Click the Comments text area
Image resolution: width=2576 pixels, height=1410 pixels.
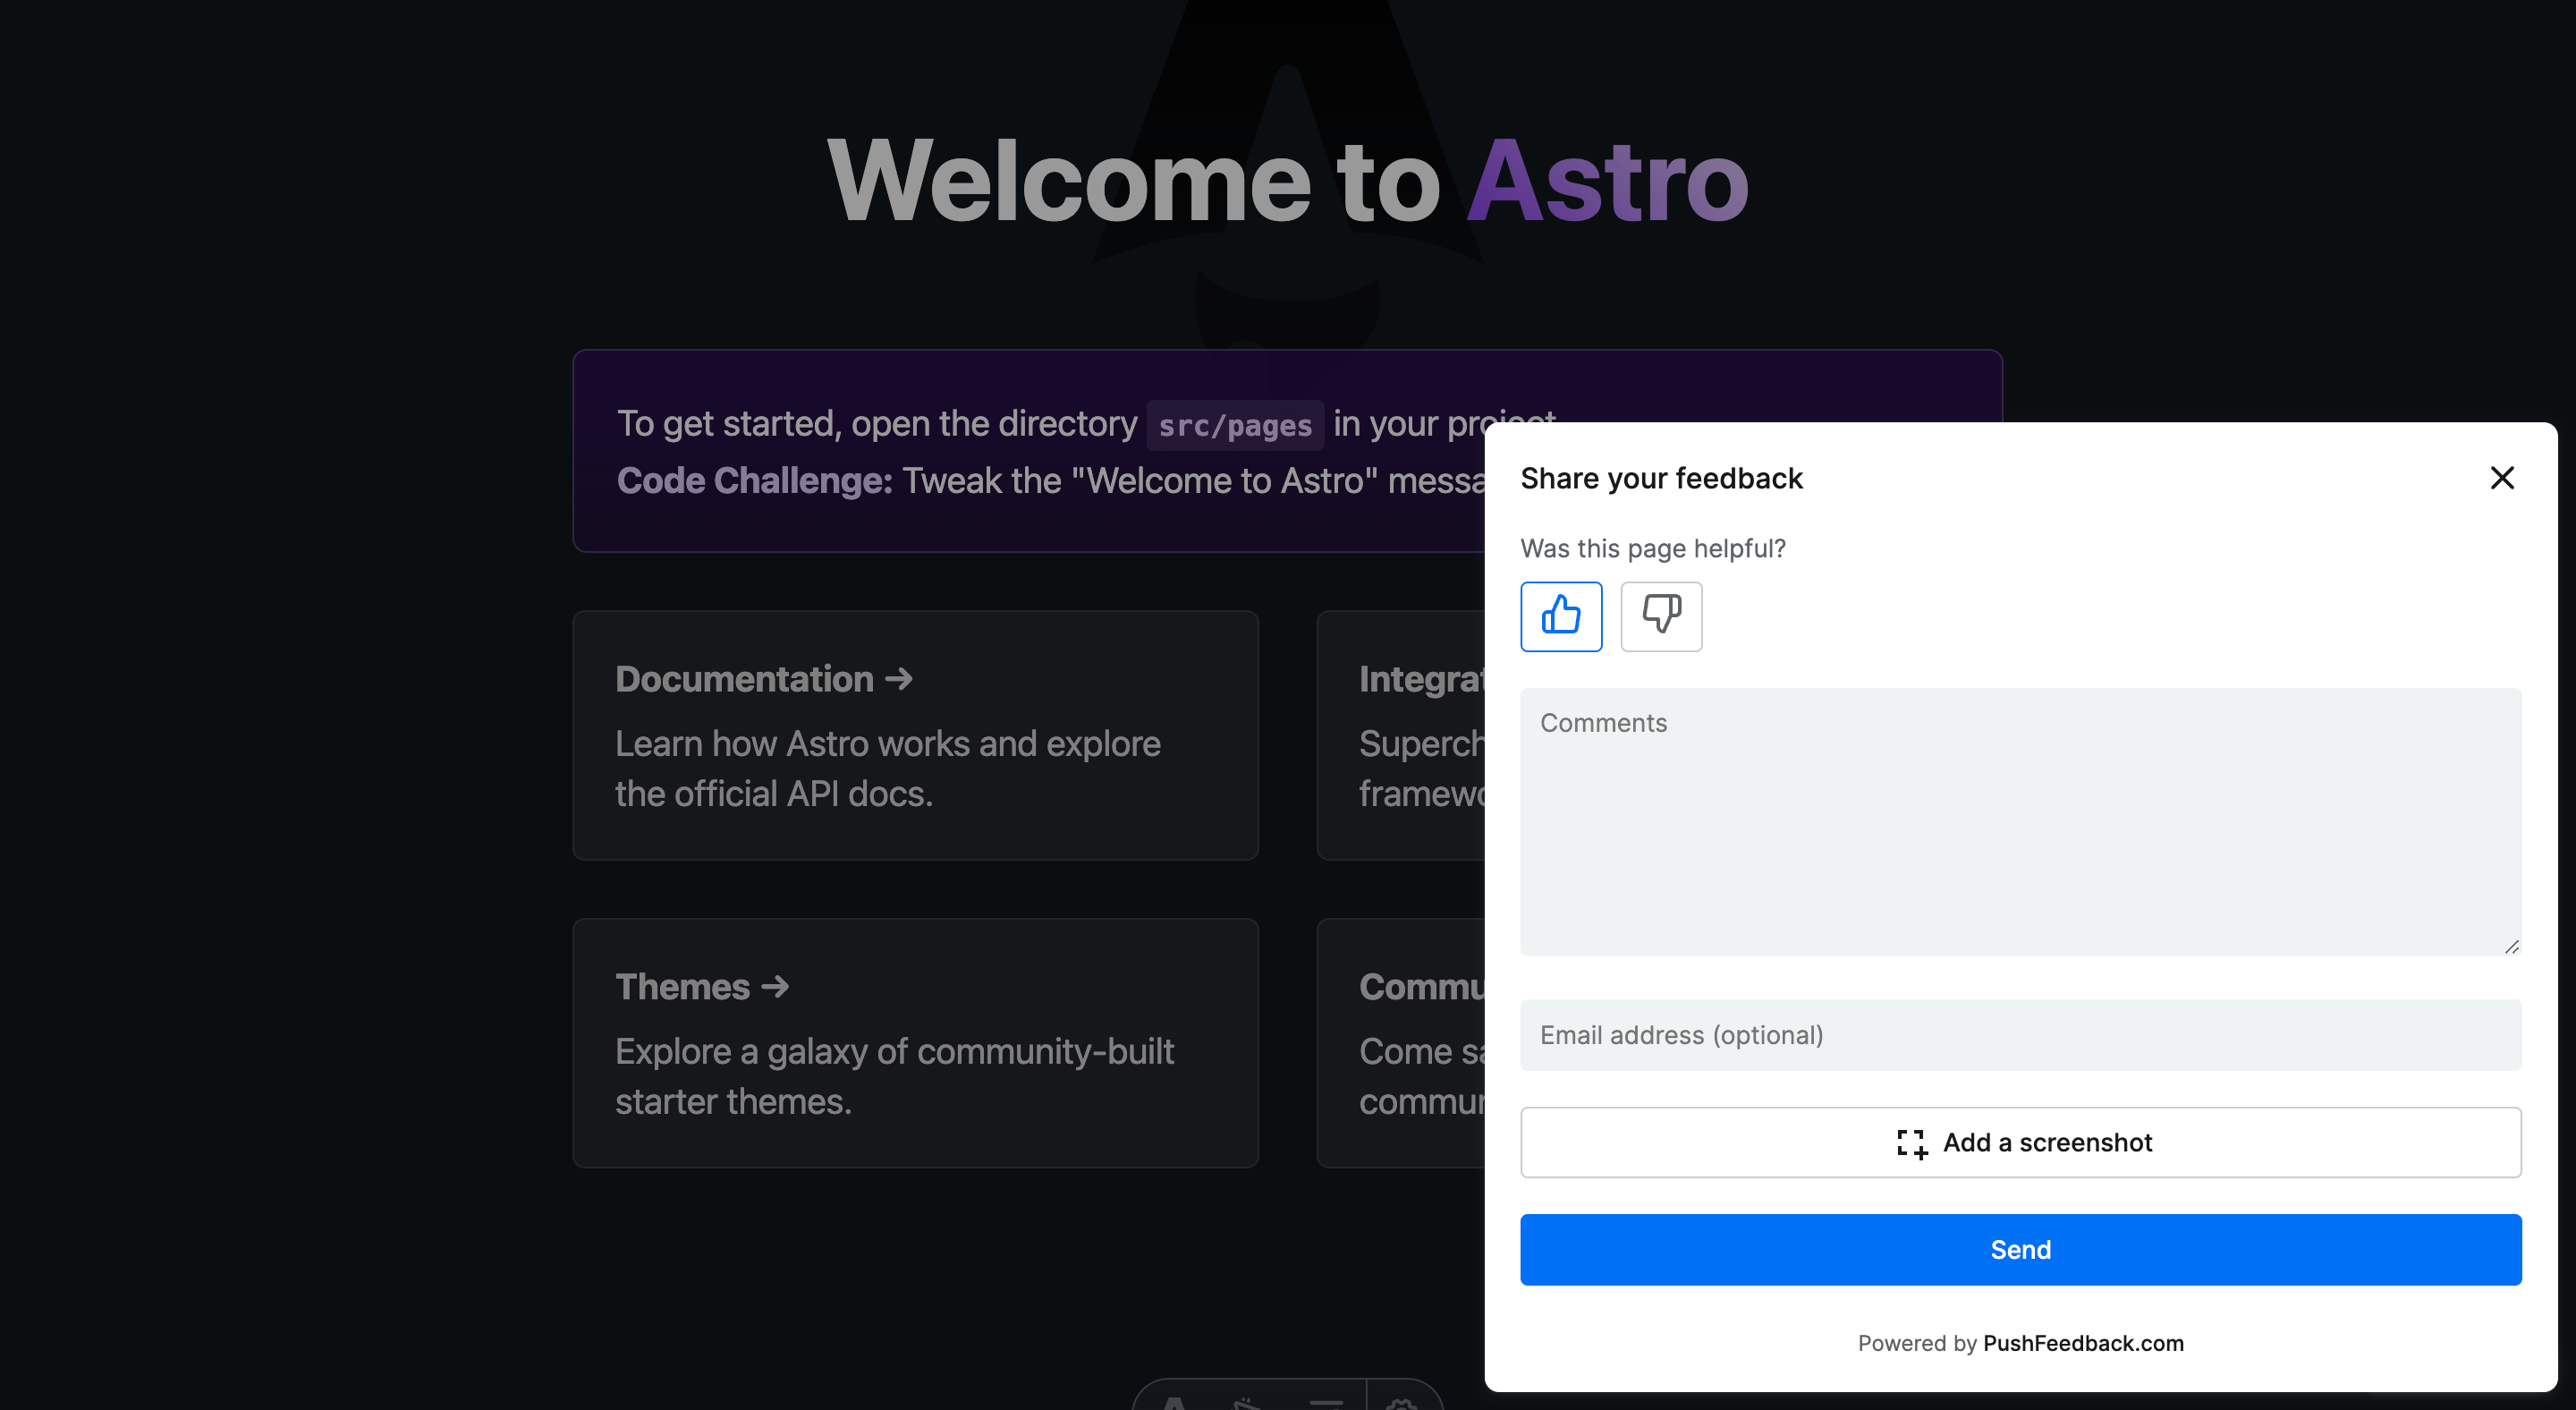coord(2021,820)
